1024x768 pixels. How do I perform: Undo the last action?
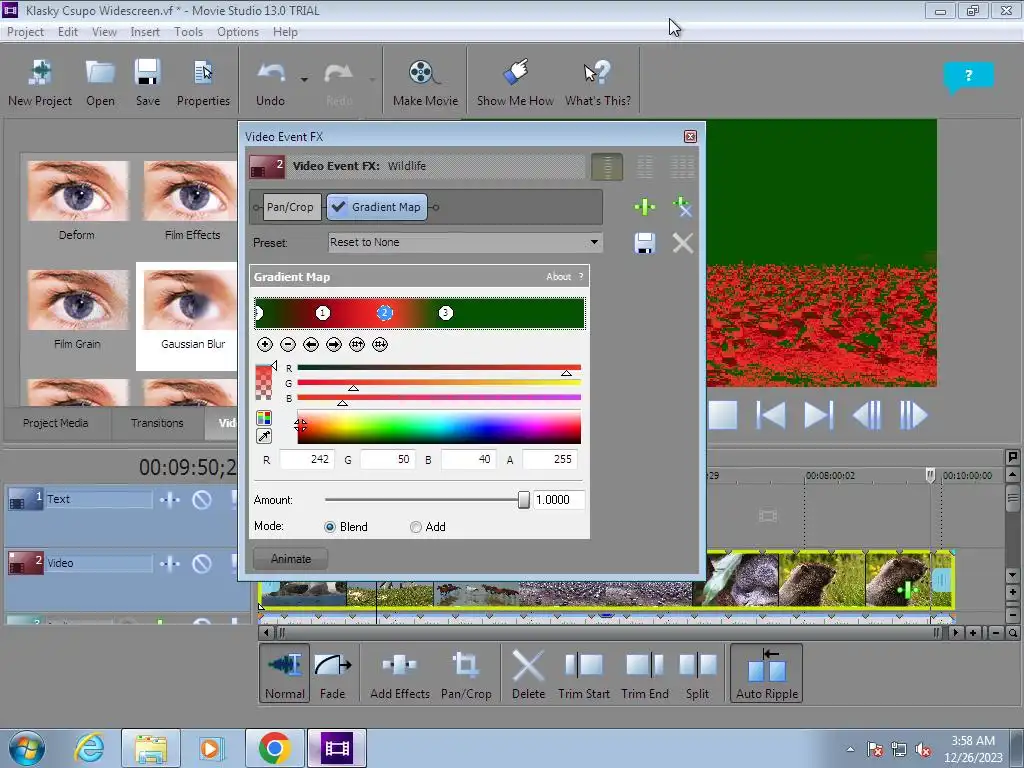pyautogui.click(x=270, y=82)
